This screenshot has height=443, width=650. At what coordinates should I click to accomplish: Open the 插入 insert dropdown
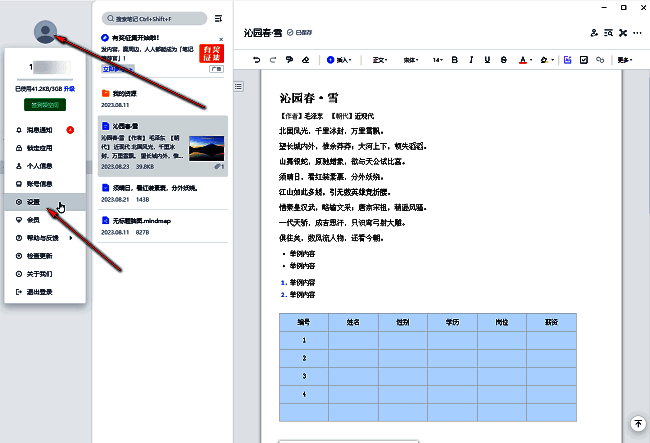coord(340,60)
